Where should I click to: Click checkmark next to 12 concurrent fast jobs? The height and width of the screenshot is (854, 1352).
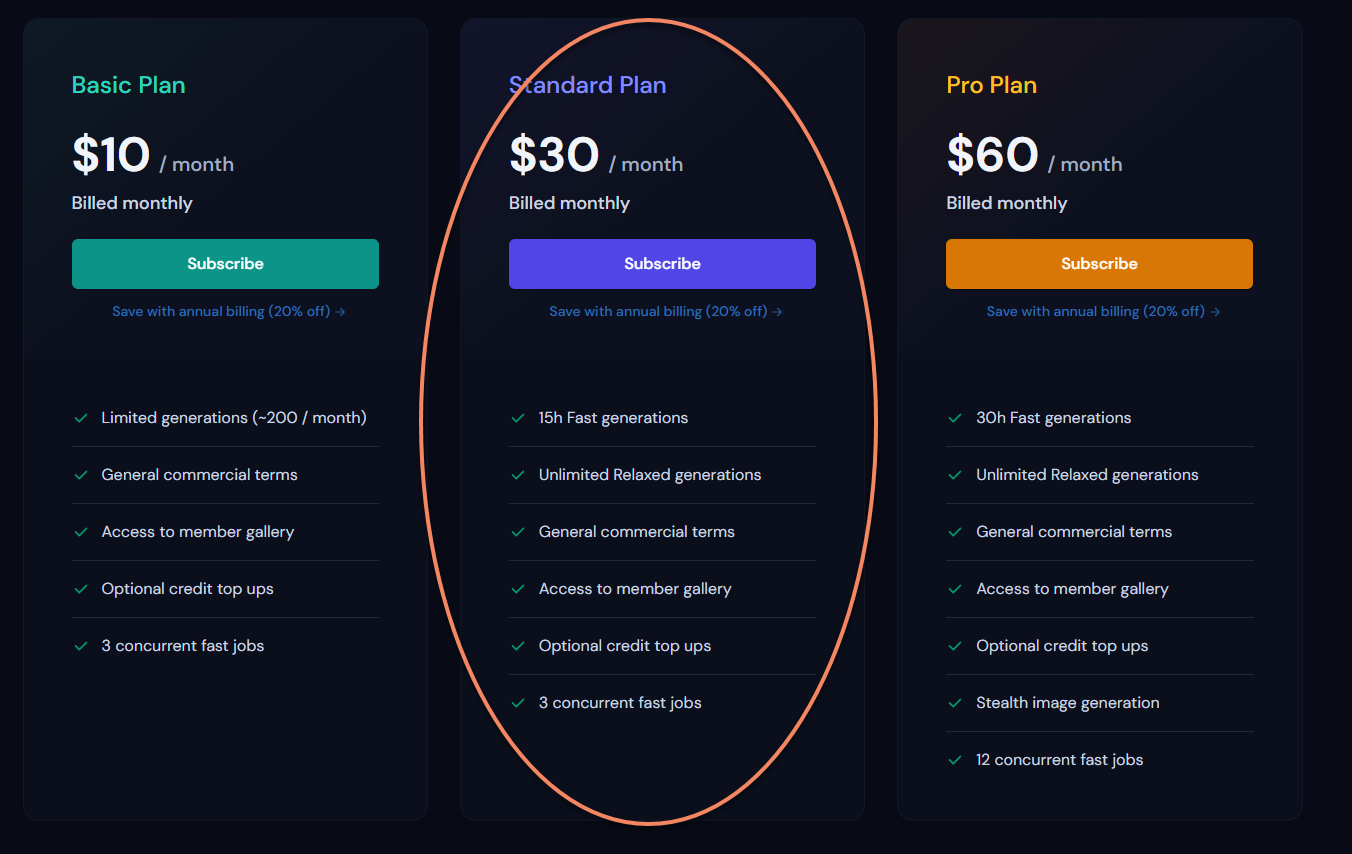point(955,760)
